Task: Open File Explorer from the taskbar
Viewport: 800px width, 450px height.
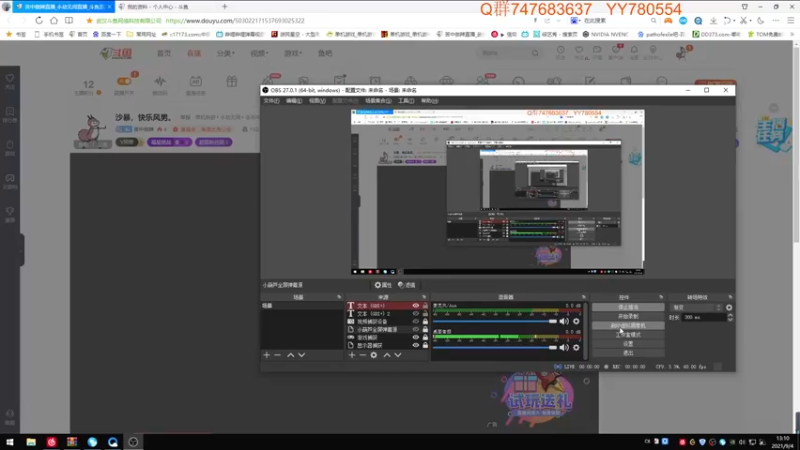Action: click(31, 442)
